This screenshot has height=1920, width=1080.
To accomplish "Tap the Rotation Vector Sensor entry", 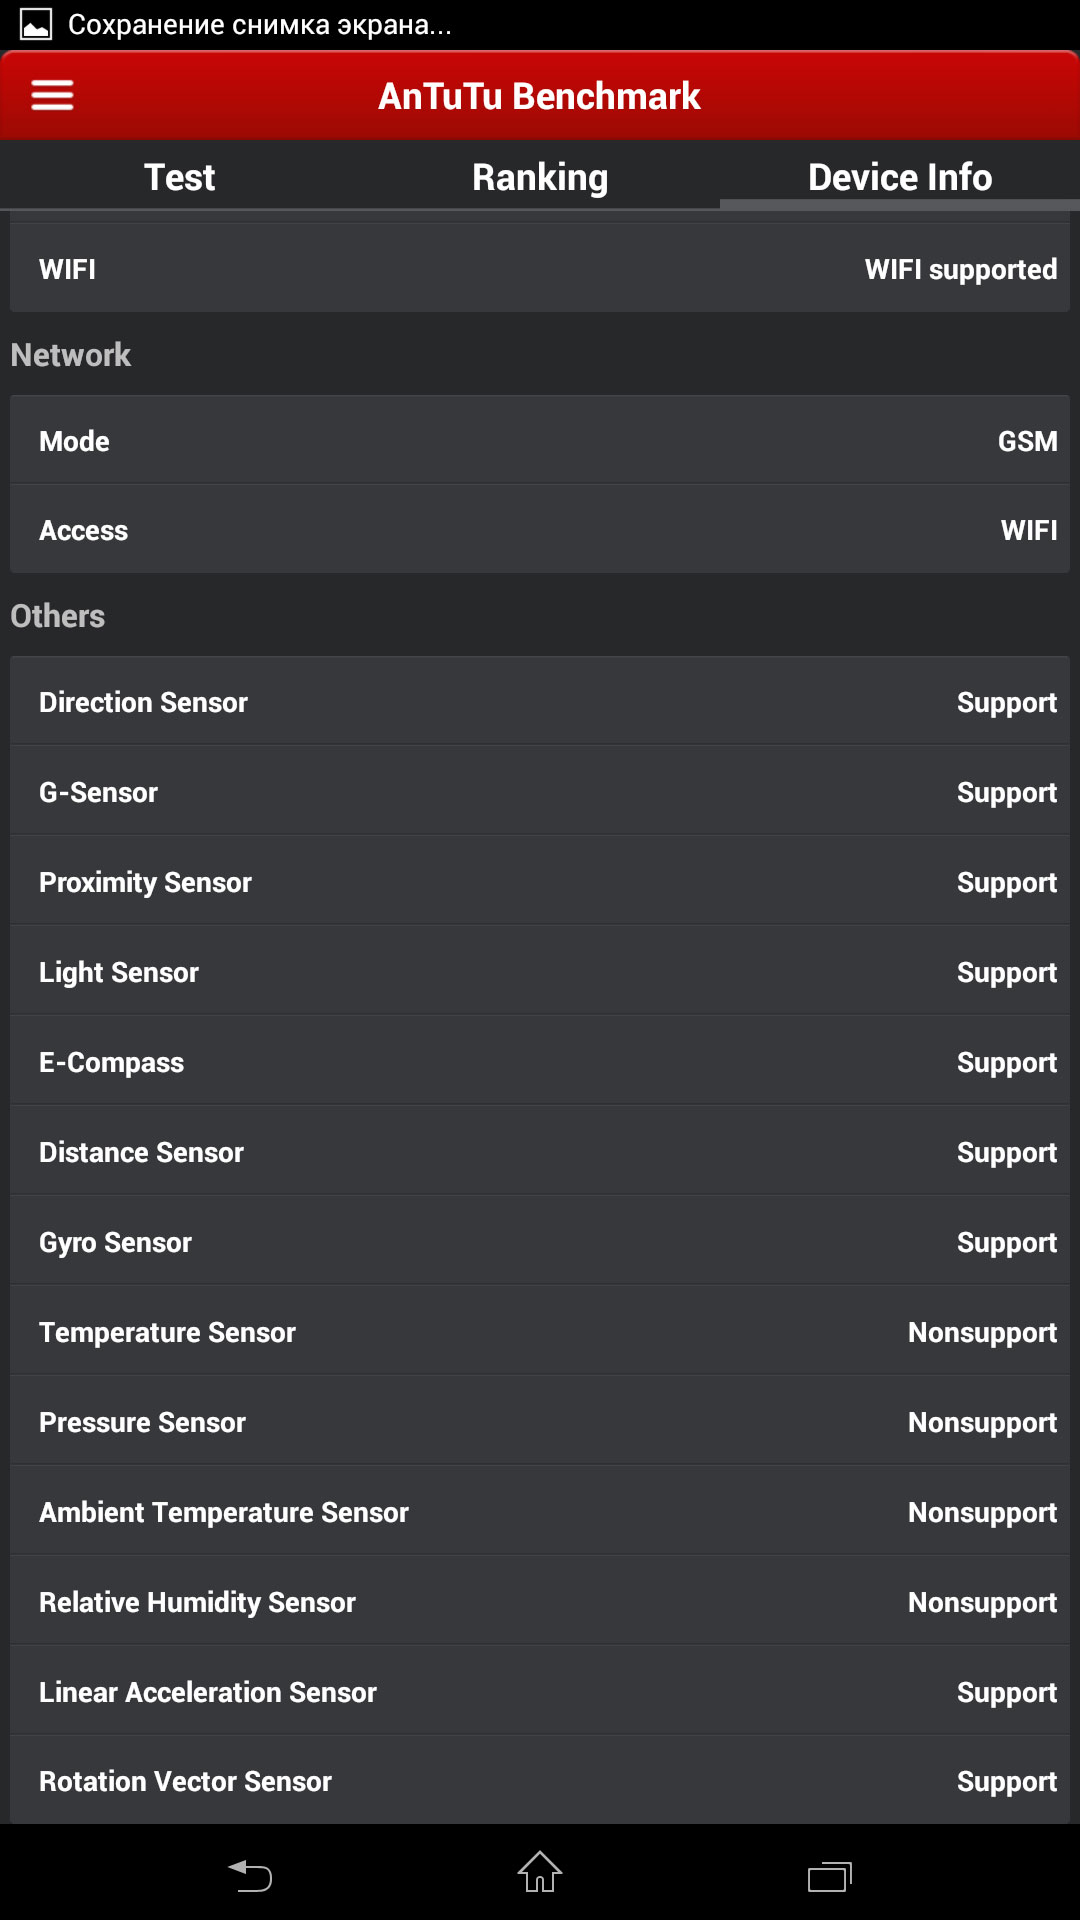I will pyautogui.click(x=540, y=1780).
